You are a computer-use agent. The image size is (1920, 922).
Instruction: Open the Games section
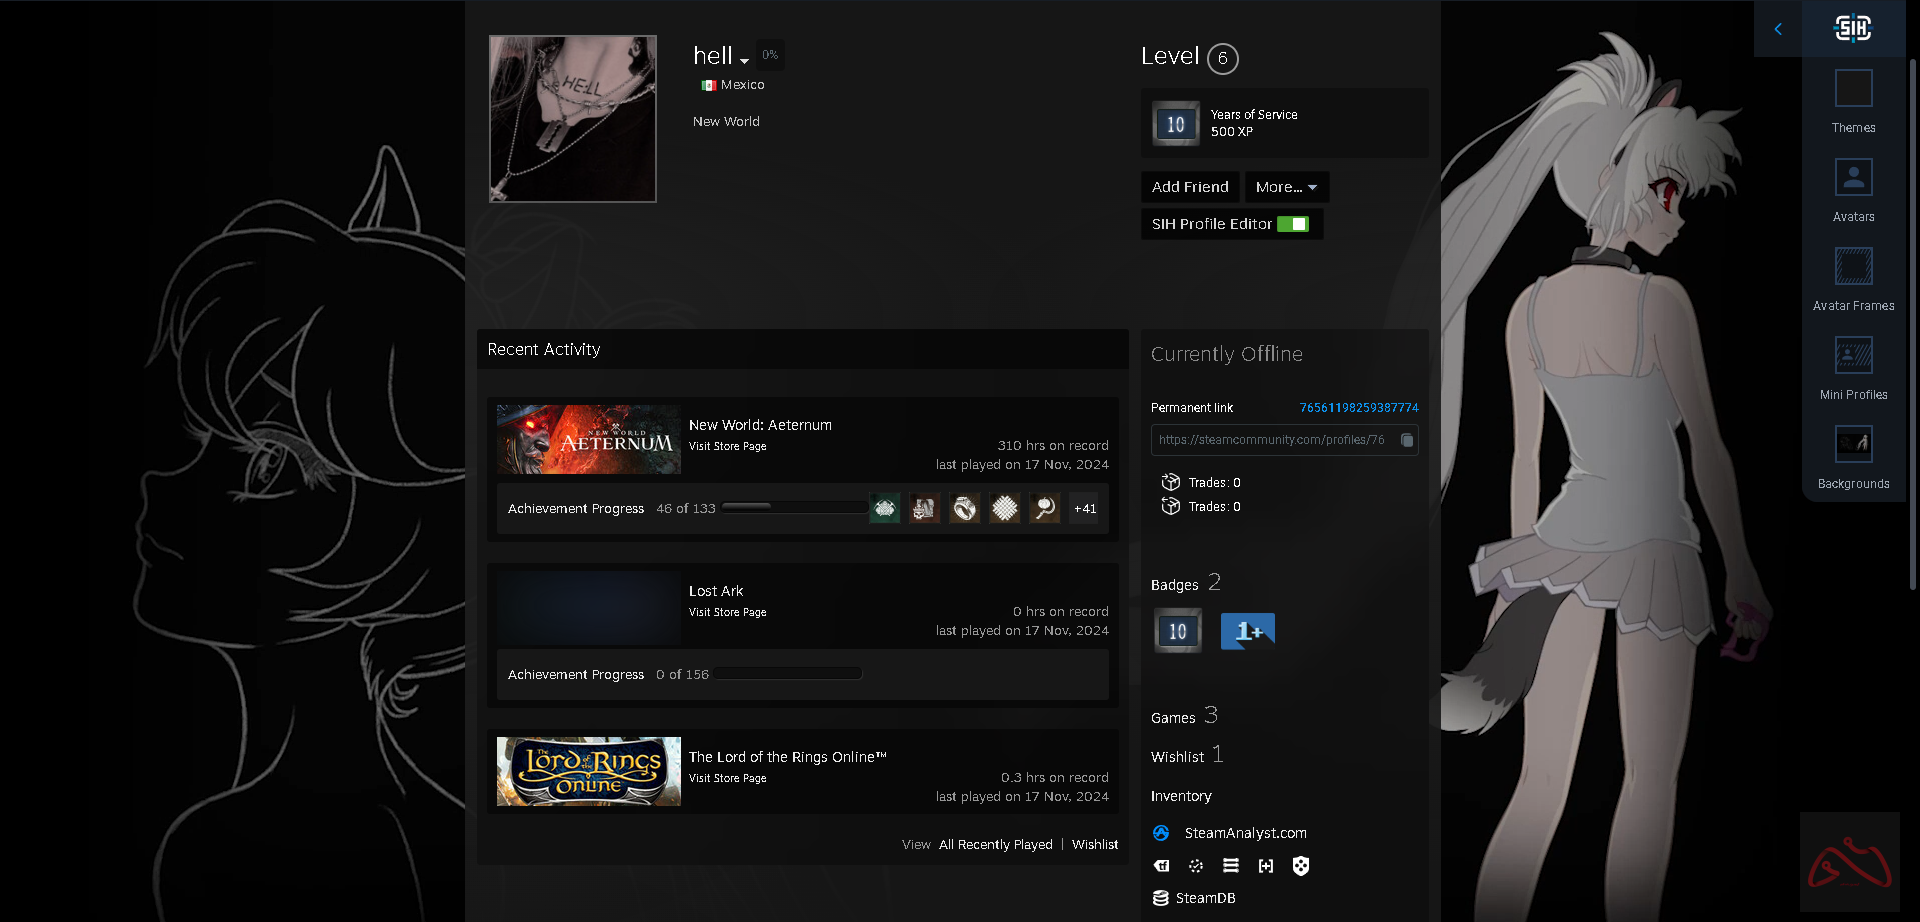(1173, 718)
